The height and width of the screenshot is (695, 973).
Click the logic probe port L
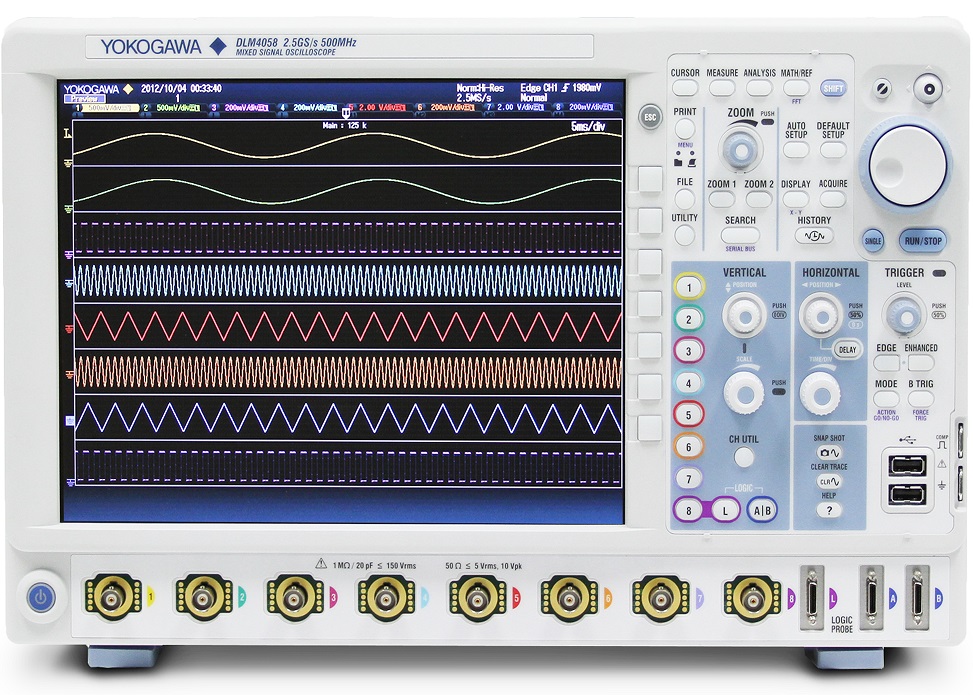(x=812, y=598)
